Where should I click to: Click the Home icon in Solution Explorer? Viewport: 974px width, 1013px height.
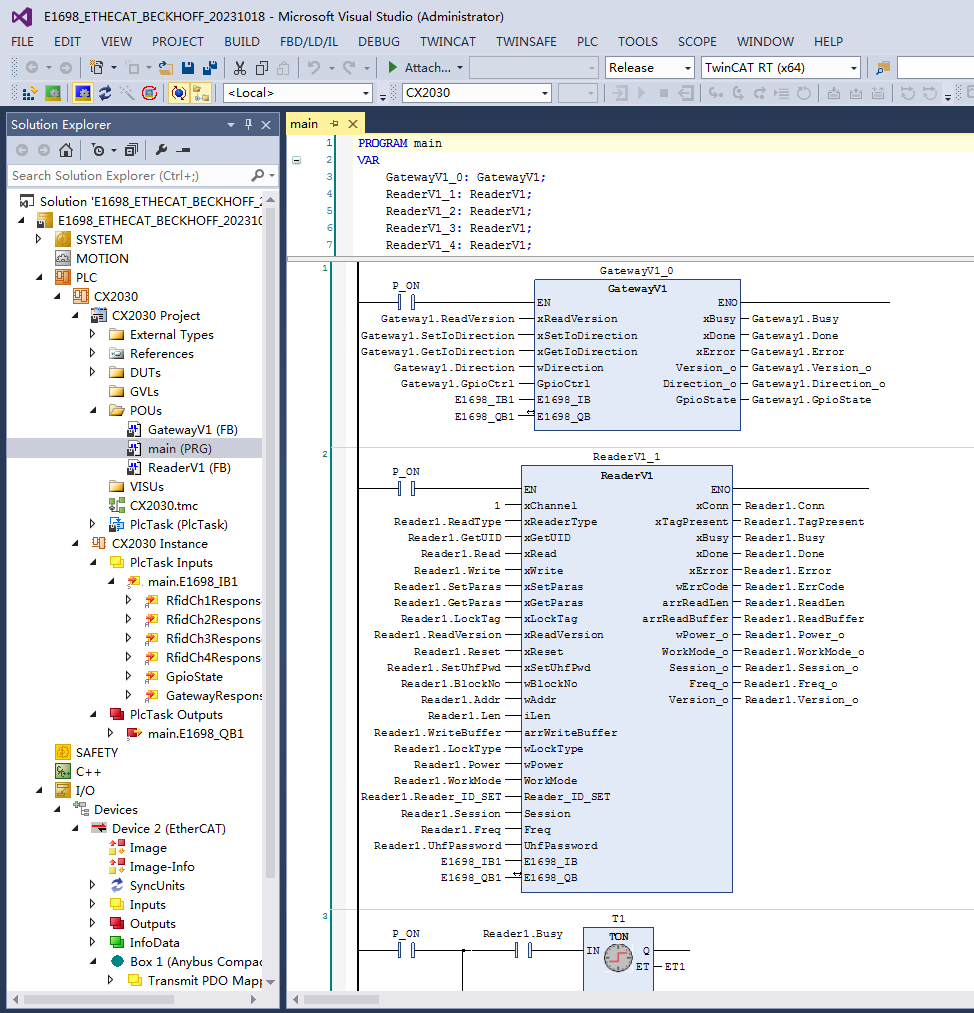pyautogui.click(x=65, y=150)
